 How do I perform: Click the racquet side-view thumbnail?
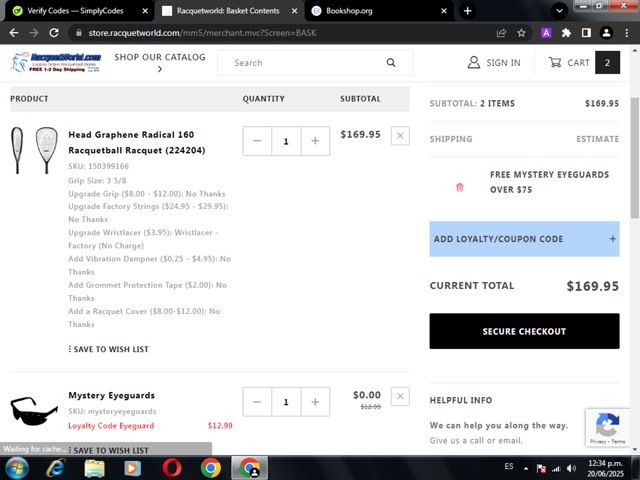[17, 150]
